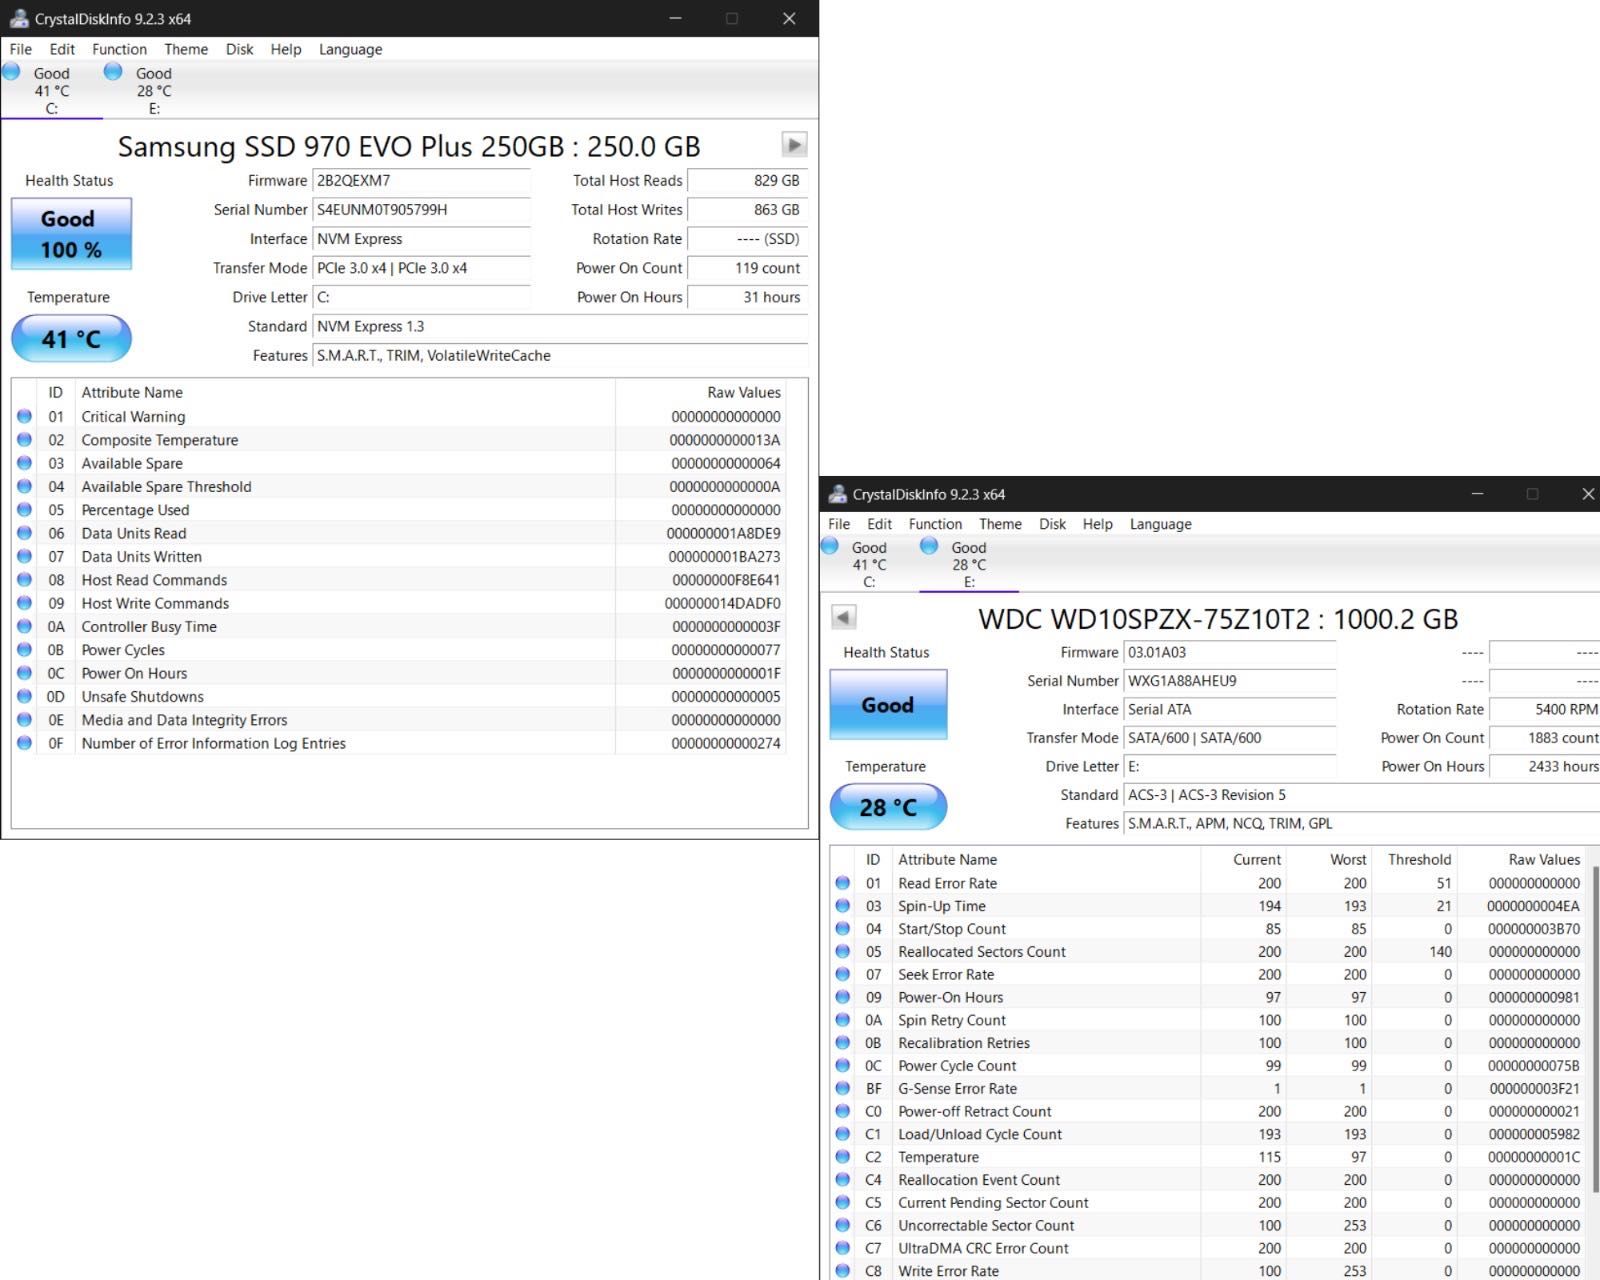The height and width of the screenshot is (1280, 1600).
Task: Click status orb for G-Sense Error Rate row
Action: 843,1088
